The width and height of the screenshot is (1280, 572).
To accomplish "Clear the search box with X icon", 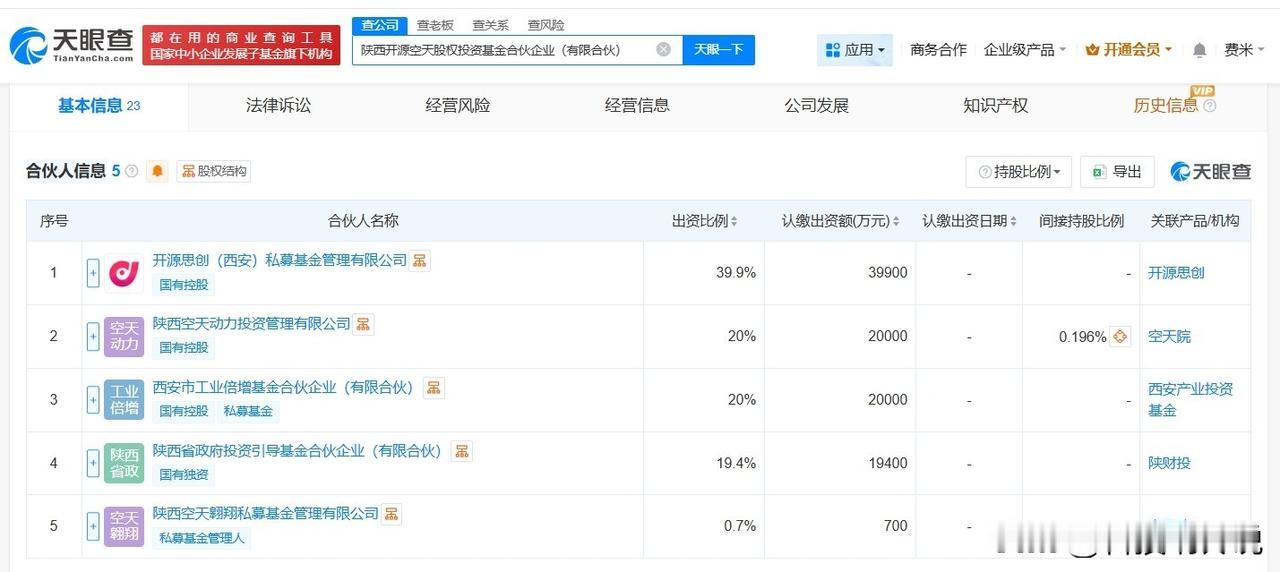I will click(664, 49).
